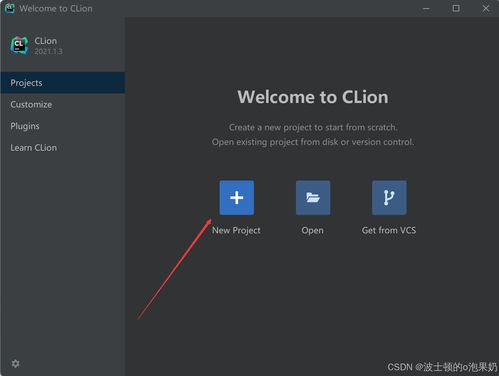Click the Open folder icon button
This screenshot has height=376, width=499.
313,198
